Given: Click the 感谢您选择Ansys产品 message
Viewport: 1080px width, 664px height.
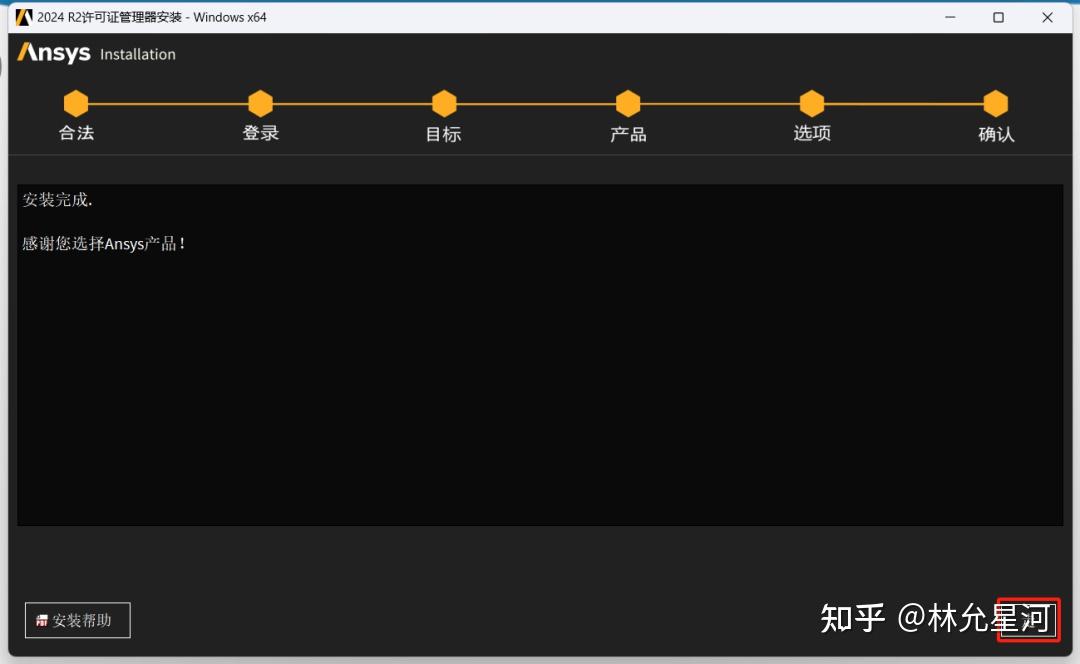Looking at the screenshot, I should click(105, 243).
